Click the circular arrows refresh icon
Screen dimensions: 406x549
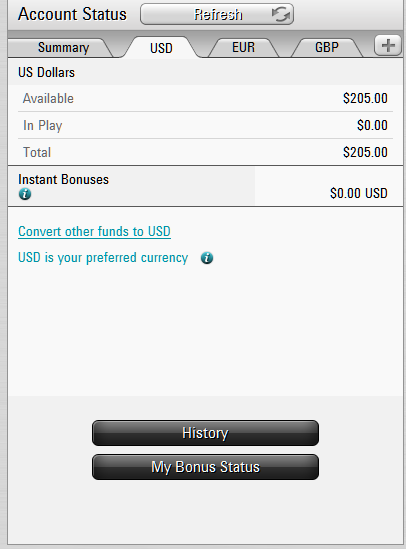point(281,14)
